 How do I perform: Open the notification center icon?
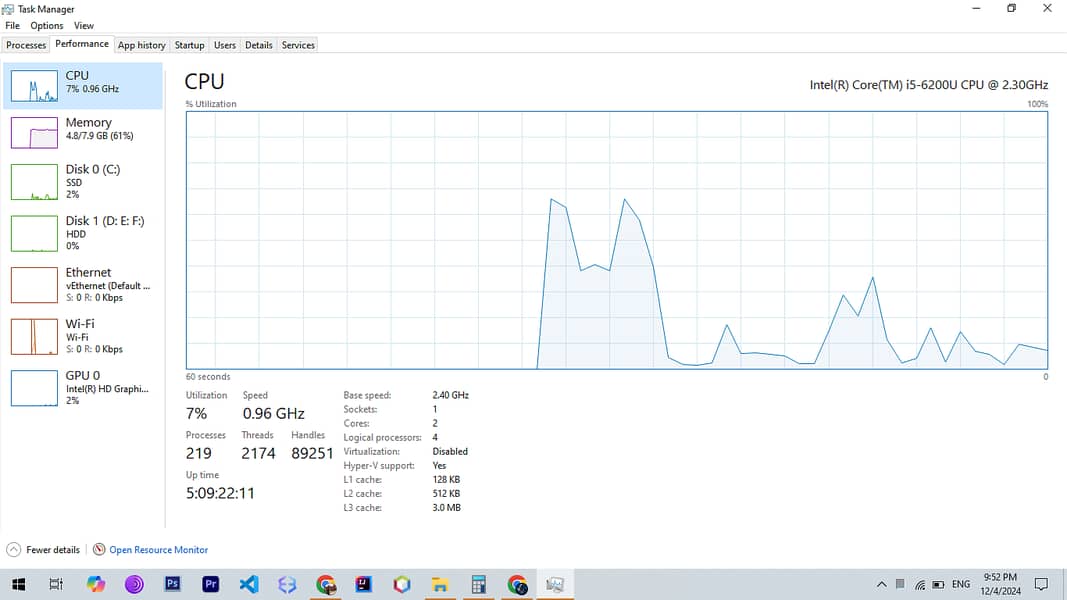coord(1041,584)
